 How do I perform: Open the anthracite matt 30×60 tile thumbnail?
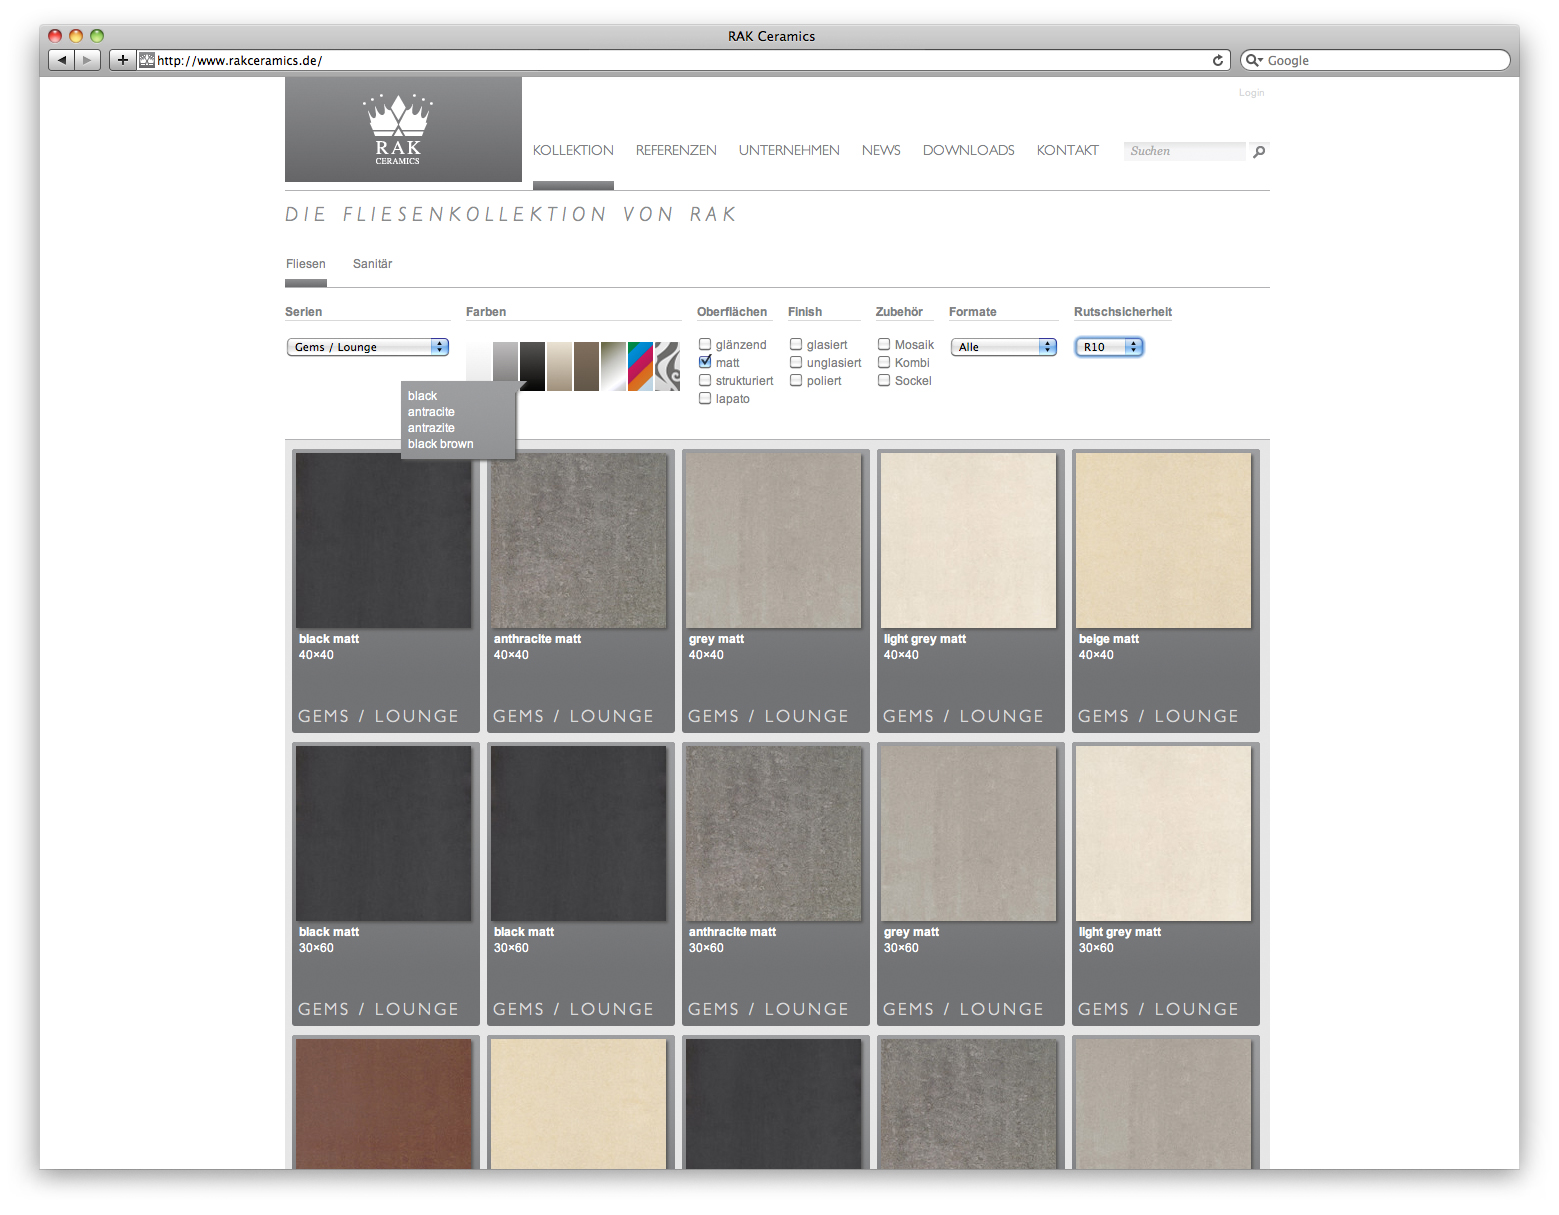click(x=773, y=833)
